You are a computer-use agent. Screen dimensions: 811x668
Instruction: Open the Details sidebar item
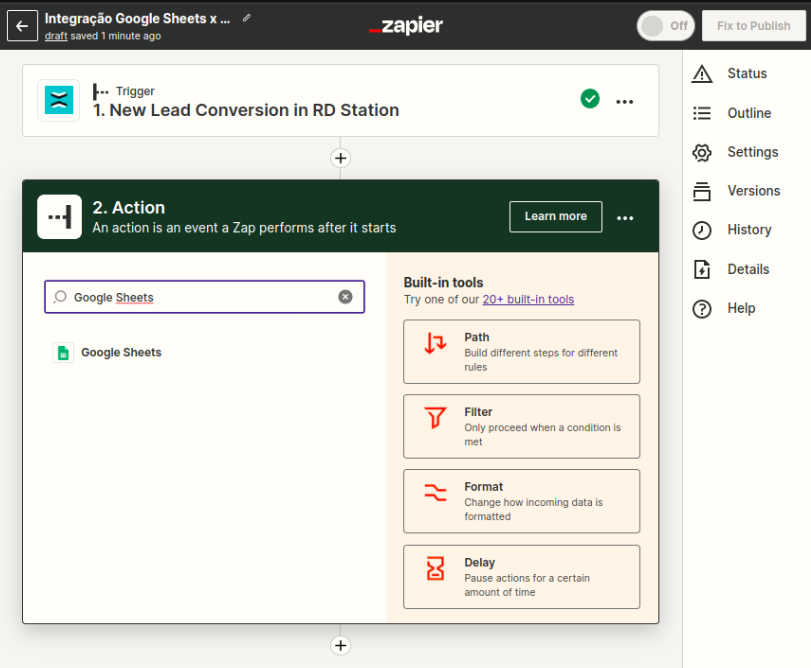(746, 269)
